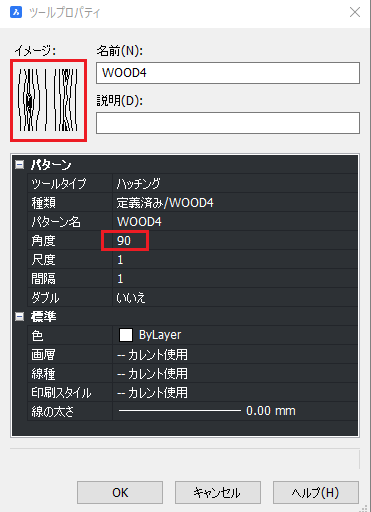Open the 線種 カレント使用 dropdown

coord(235,373)
